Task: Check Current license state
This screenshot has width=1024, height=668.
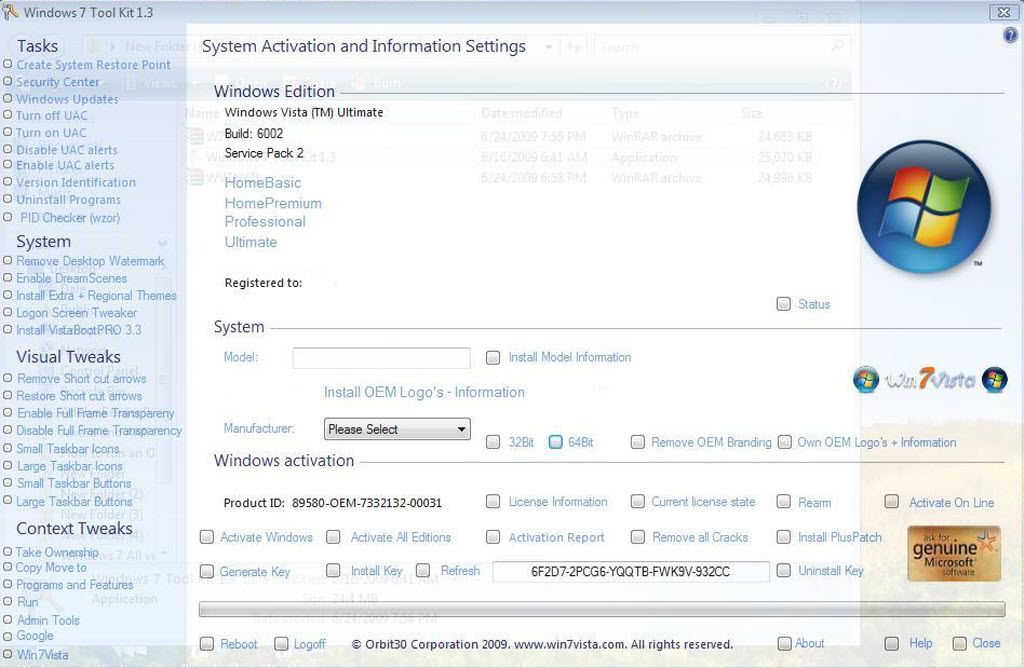Action: click(x=637, y=501)
